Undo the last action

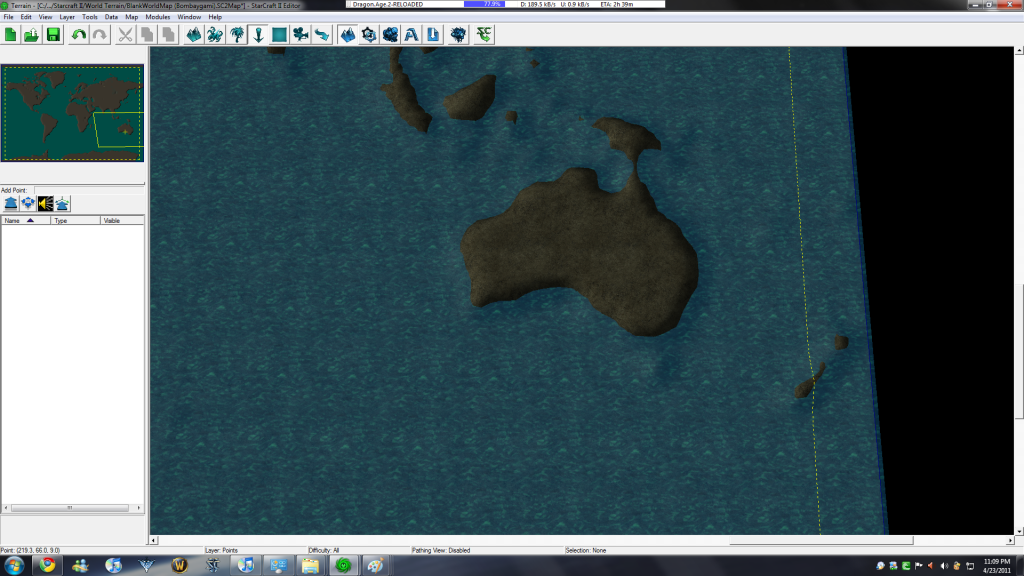[79, 35]
